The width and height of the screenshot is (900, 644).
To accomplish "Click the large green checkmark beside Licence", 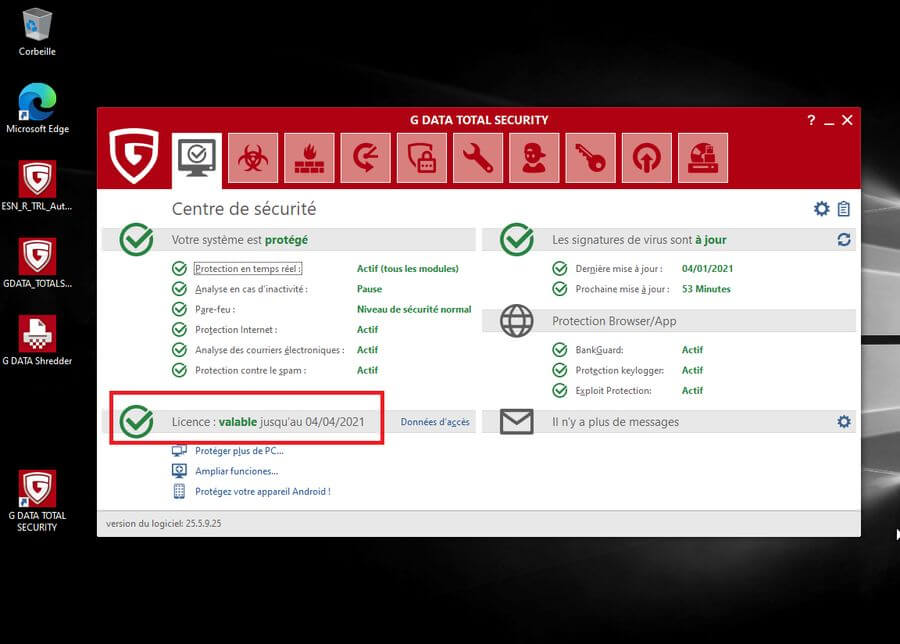I will click(x=137, y=421).
